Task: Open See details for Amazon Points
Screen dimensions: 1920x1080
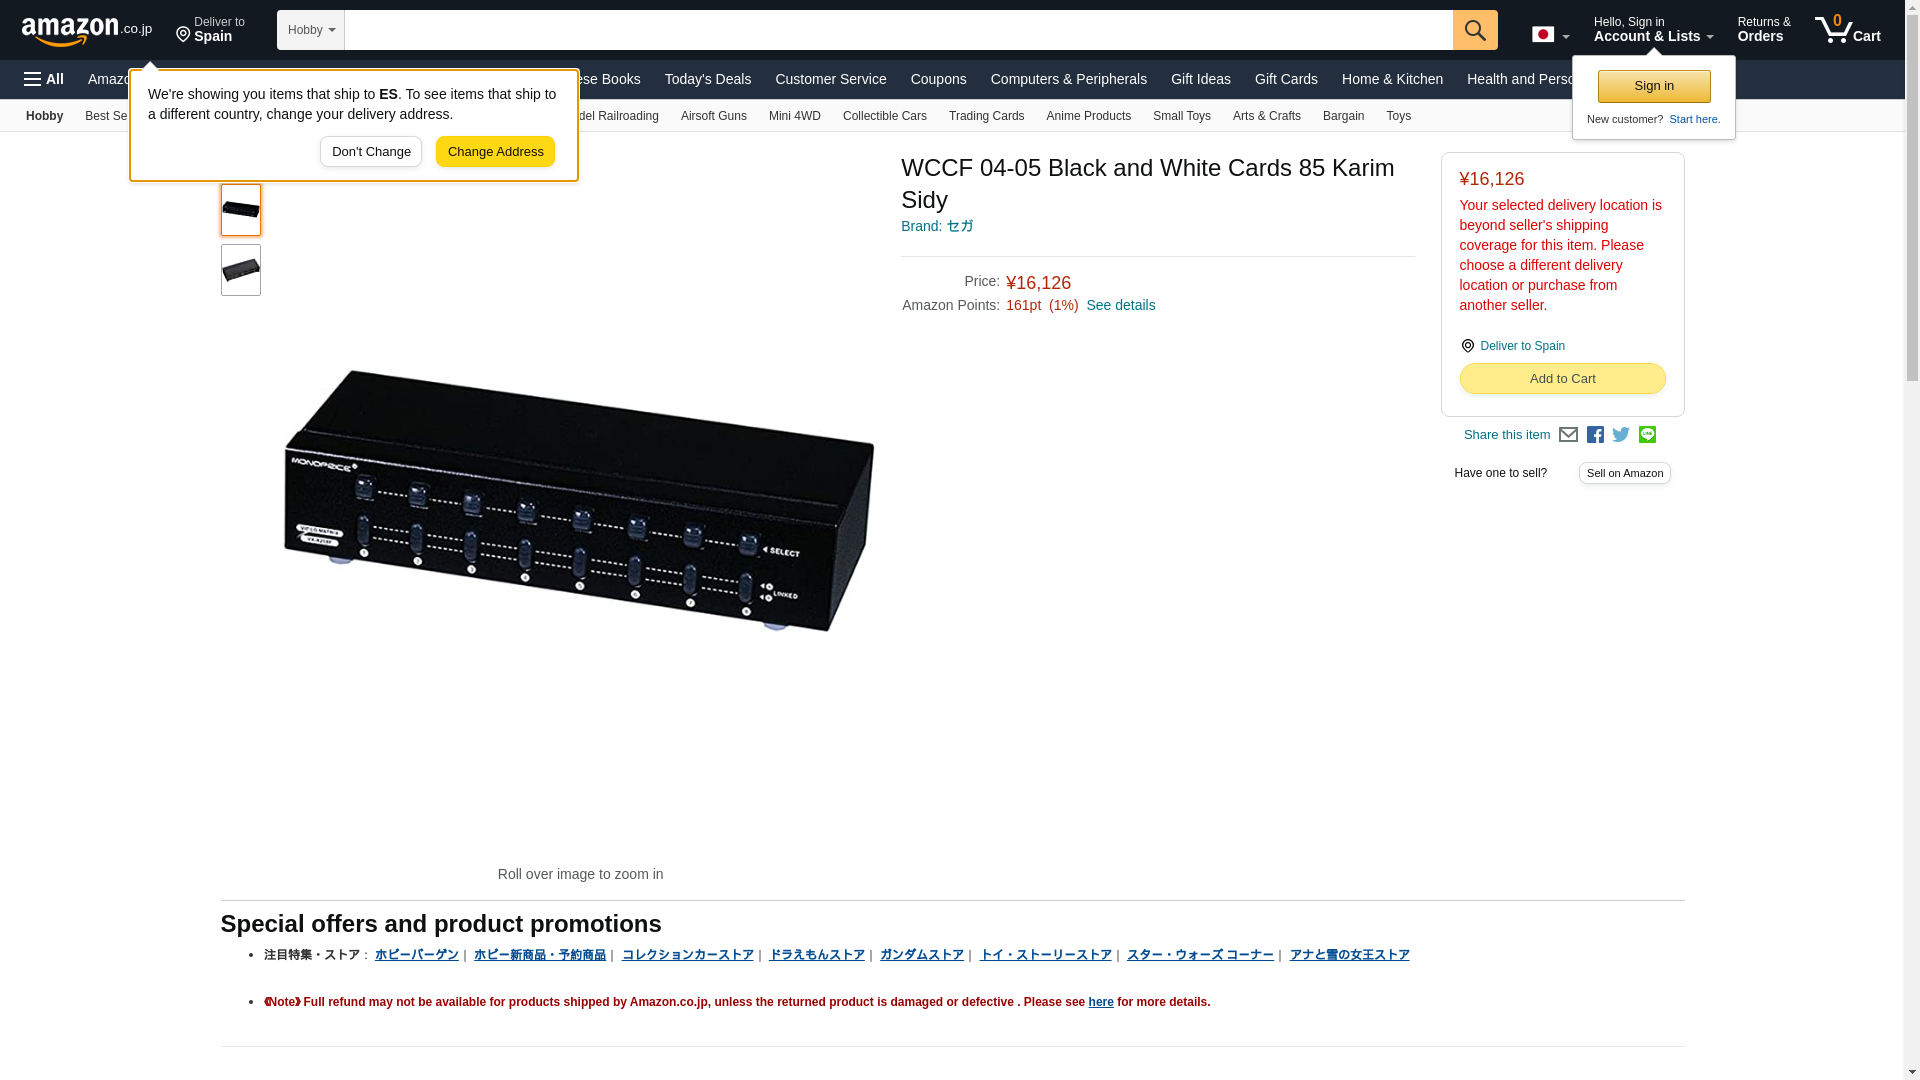Action: [1120, 305]
